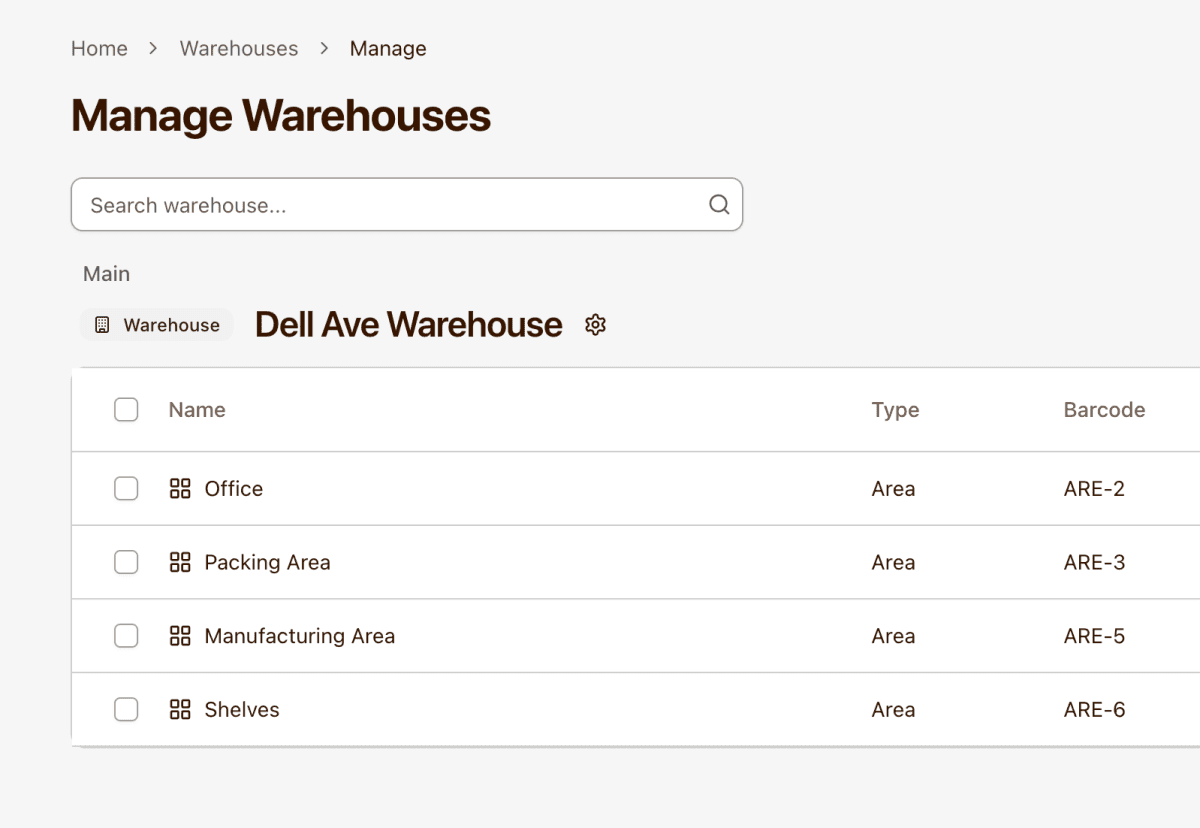Click the Main label above the warehouse

pos(107,274)
